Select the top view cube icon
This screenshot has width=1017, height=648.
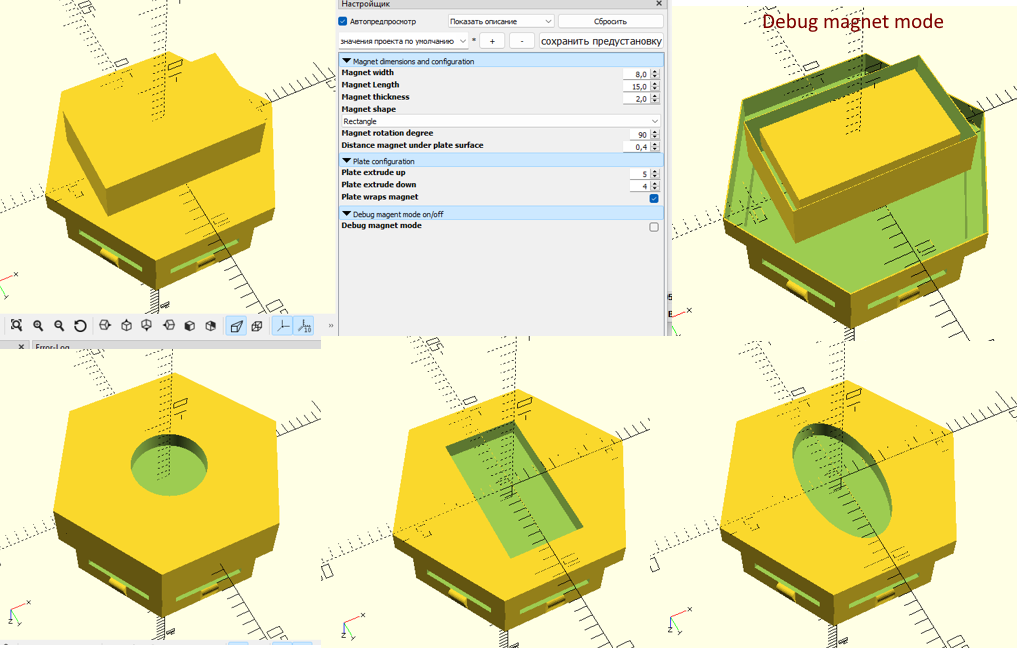pos(126,325)
